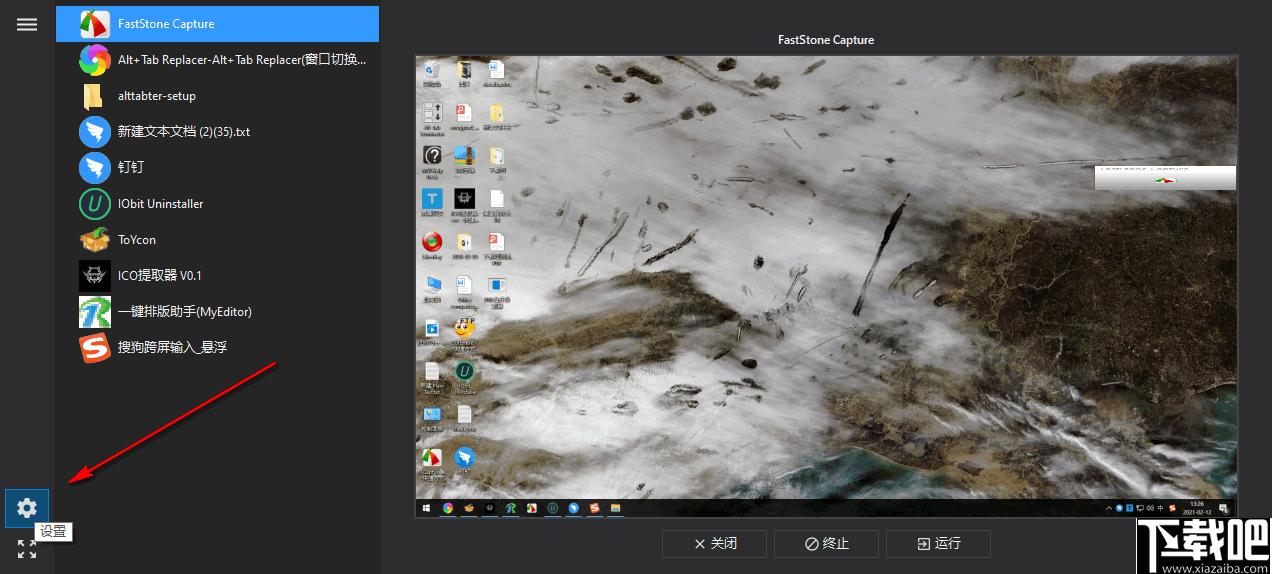The width and height of the screenshot is (1272, 574).
Task: Select 新建文本文档 (2)(35).txt entry
Action: pyautogui.click(x=217, y=132)
